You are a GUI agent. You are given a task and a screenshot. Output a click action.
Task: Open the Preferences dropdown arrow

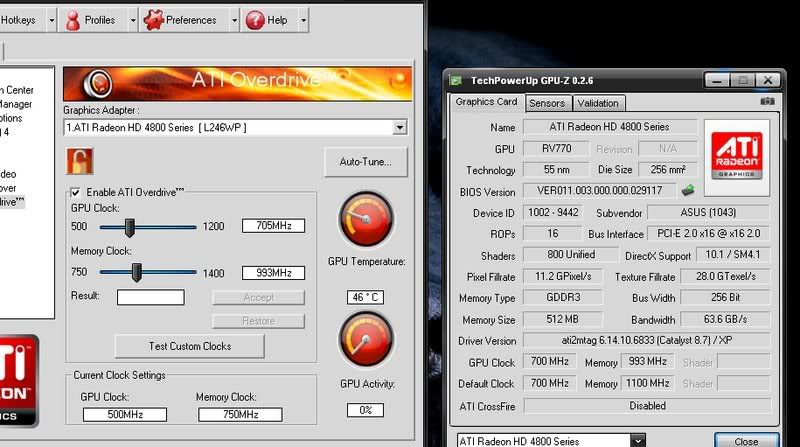(x=234, y=20)
